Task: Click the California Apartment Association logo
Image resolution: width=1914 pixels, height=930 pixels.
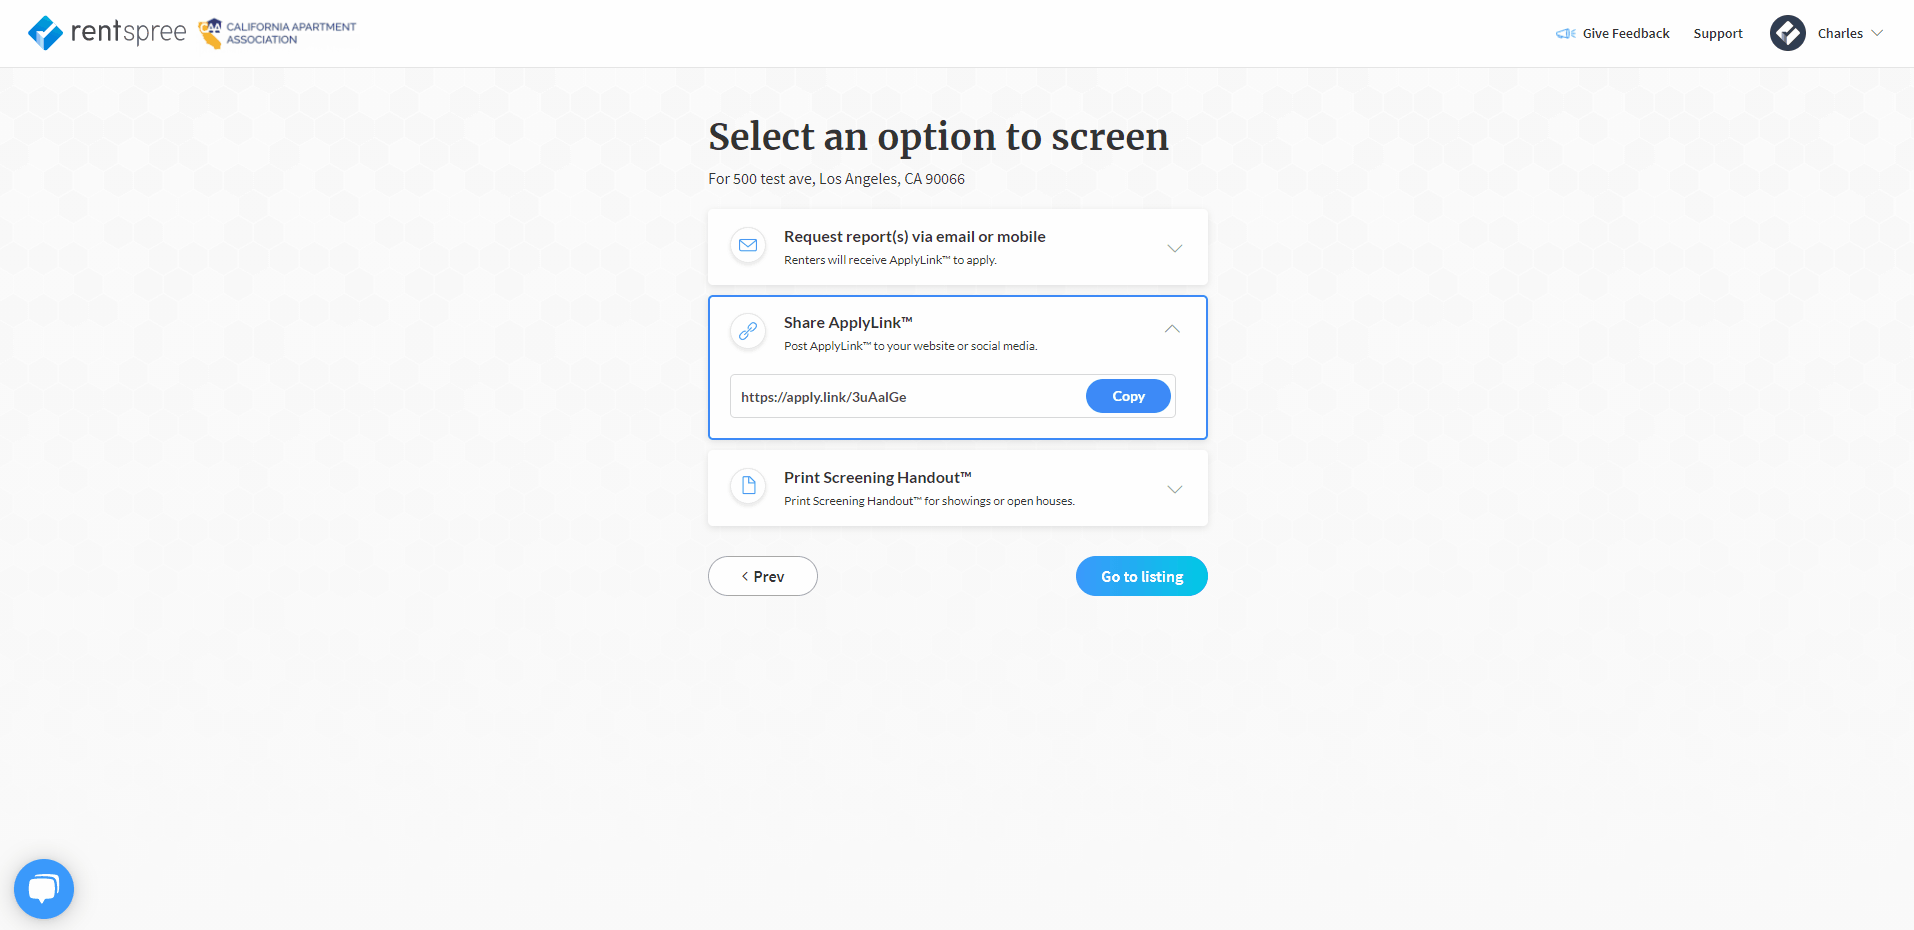Action: click(277, 33)
